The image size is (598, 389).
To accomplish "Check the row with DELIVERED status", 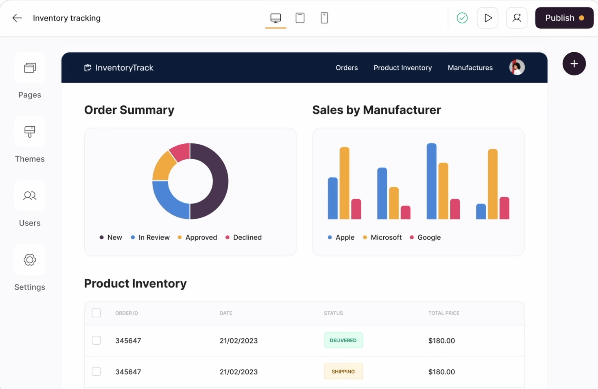I will [x=96, y=340].
